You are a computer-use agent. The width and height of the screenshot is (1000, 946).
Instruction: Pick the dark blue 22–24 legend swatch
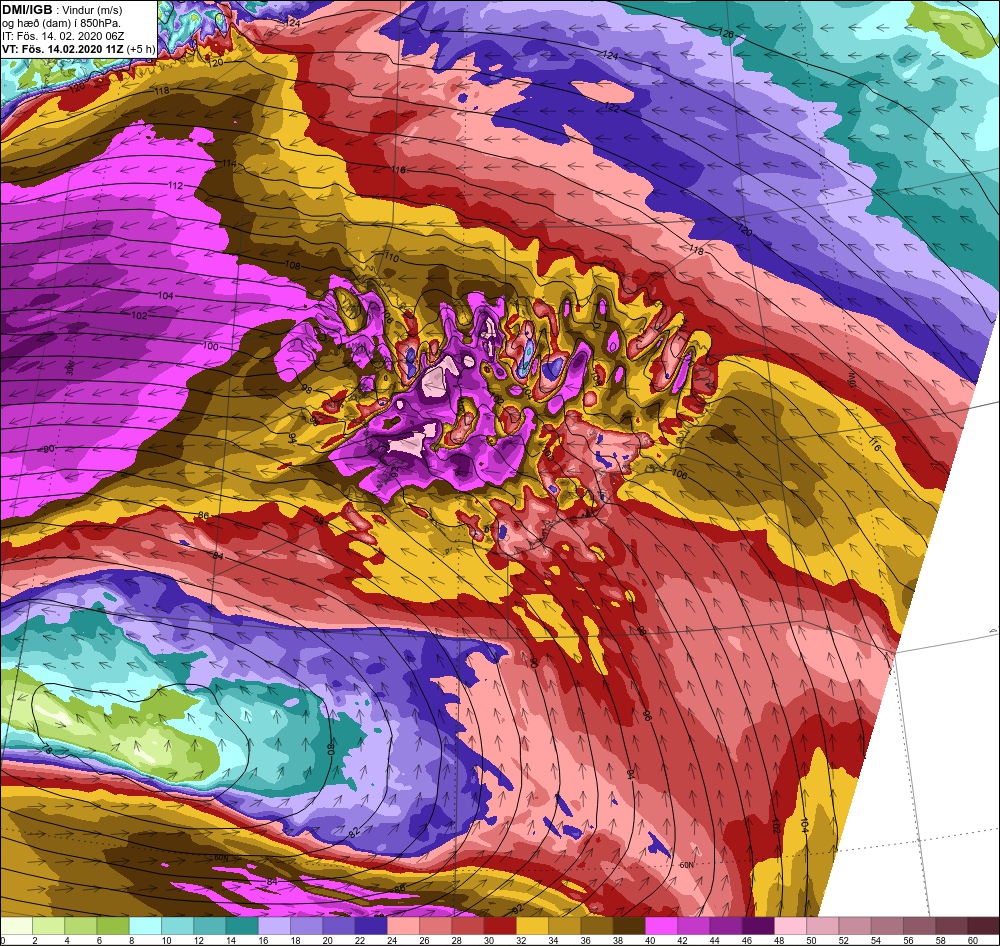(372, 926)
